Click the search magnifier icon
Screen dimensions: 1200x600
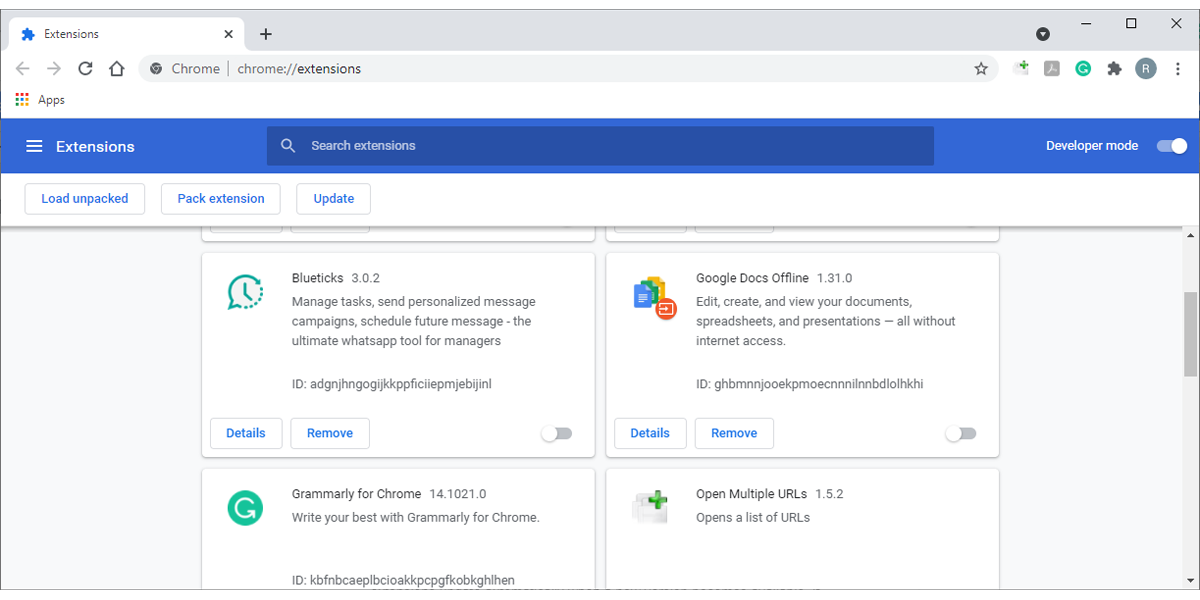288,146
